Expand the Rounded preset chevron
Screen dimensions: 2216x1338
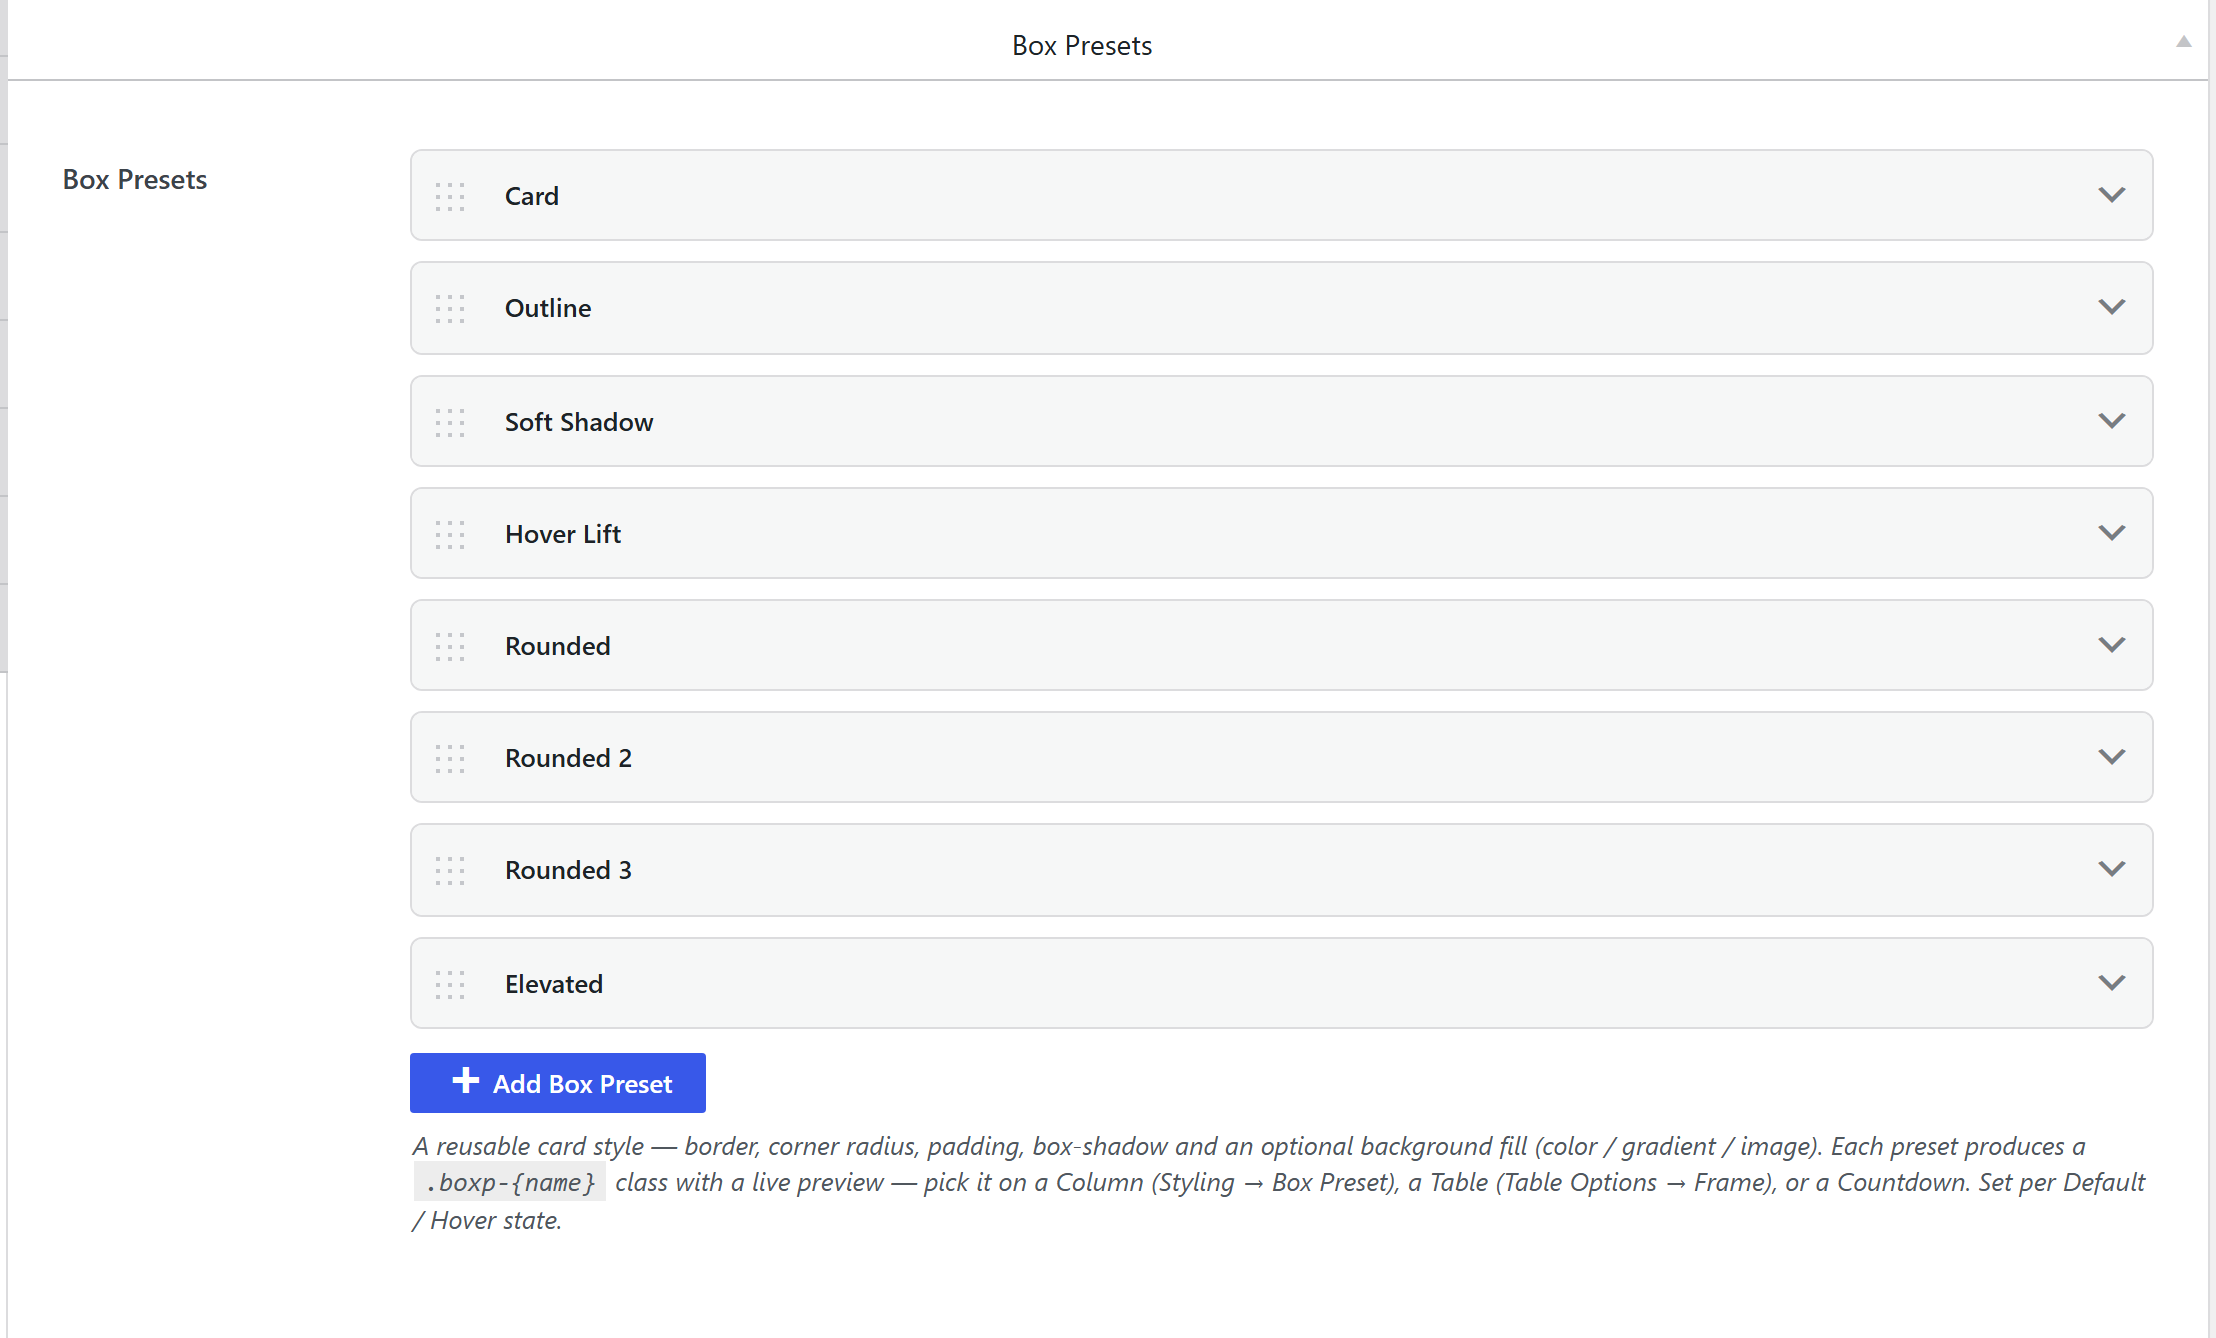tap(2111, 645)
